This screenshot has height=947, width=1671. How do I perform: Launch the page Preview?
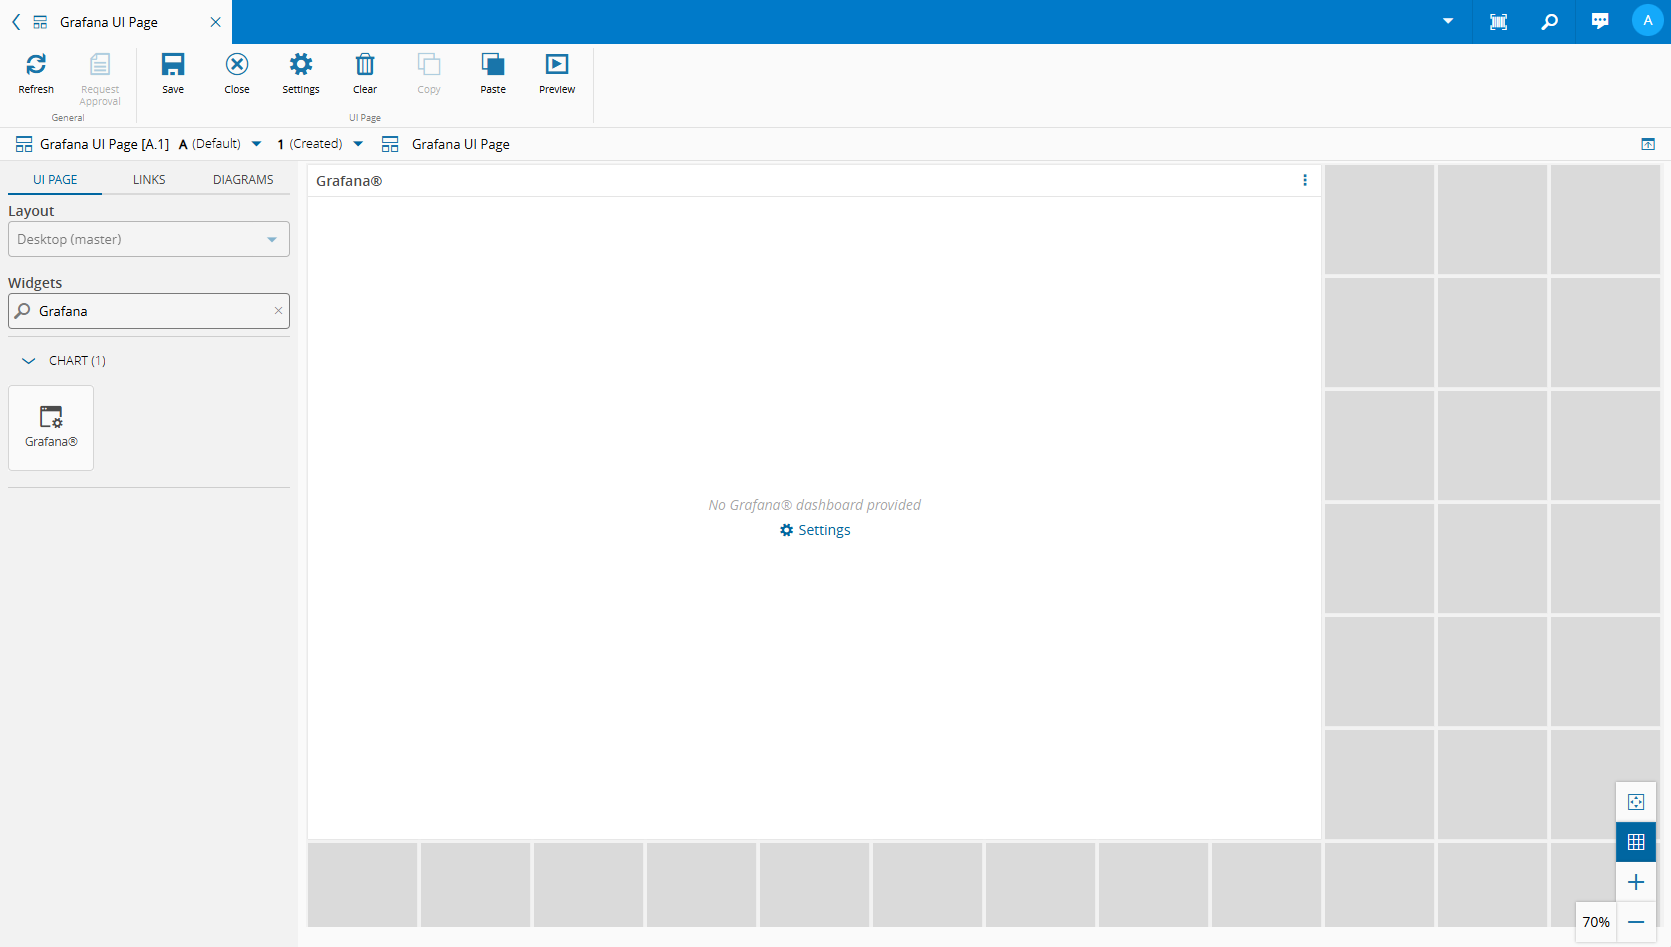[x=557, y=65]
